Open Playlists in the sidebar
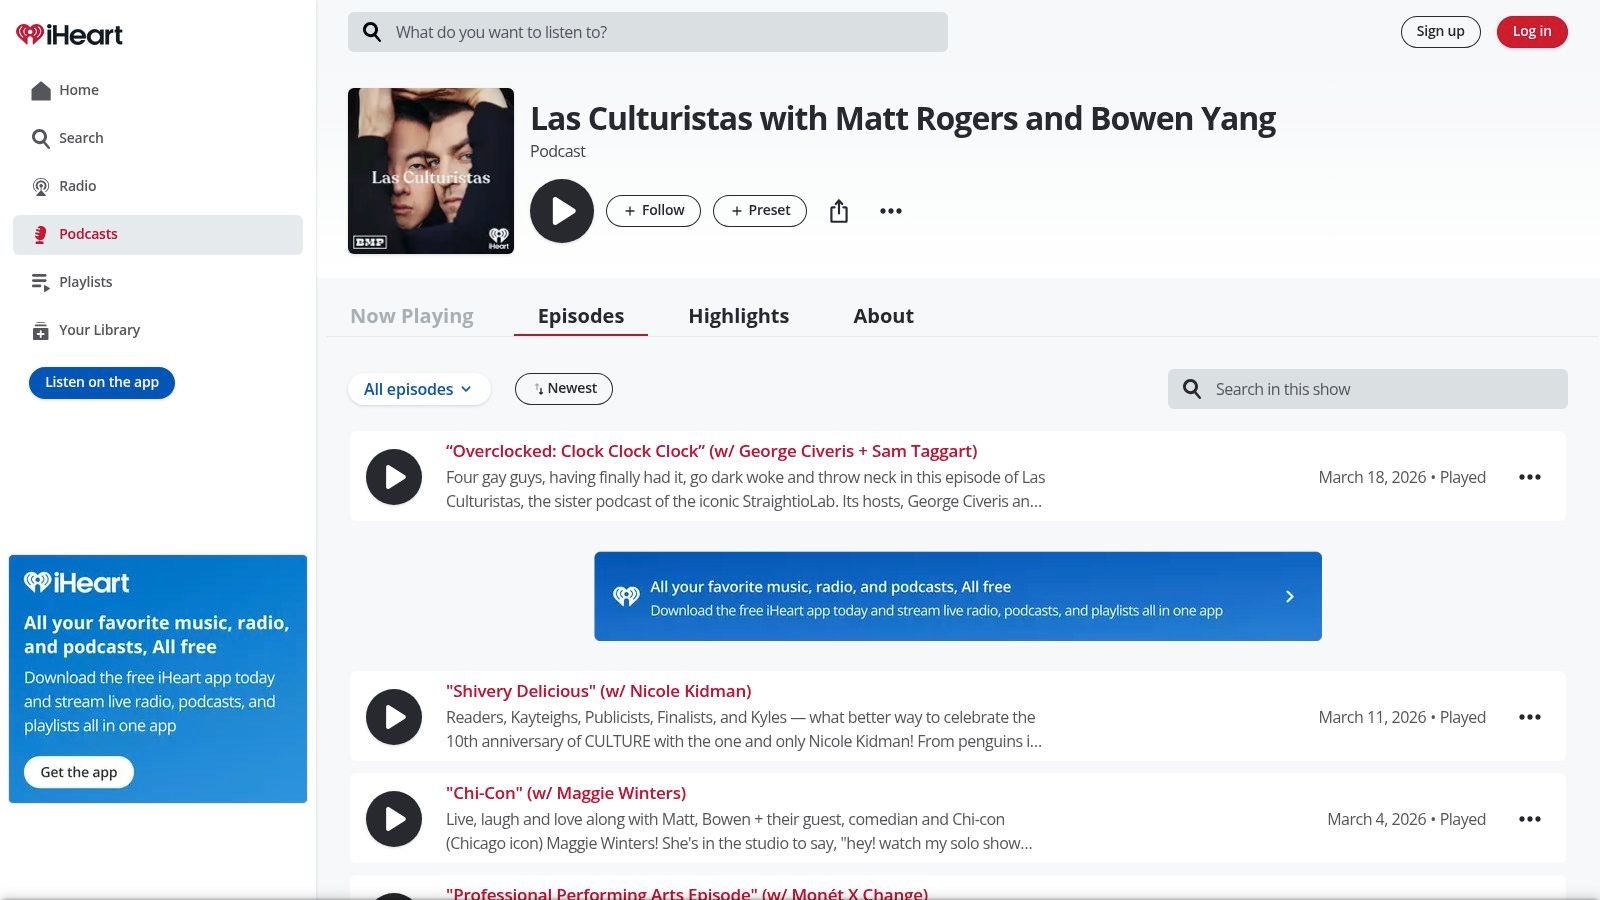 (x=158, y=282)
